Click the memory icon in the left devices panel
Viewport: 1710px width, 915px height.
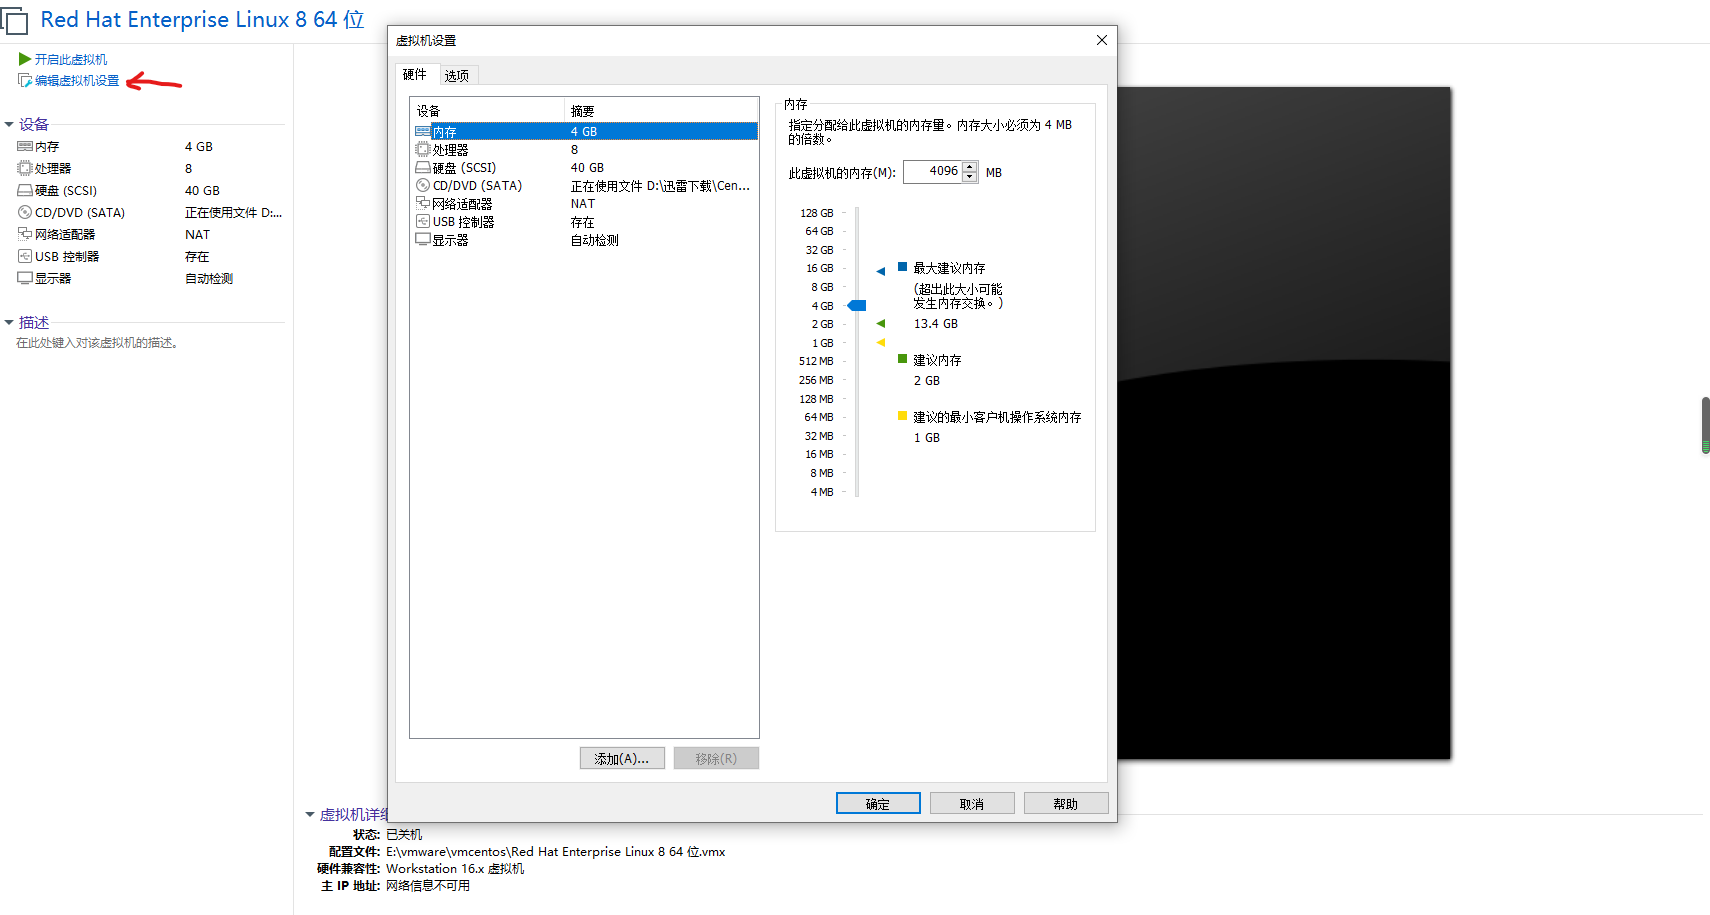coord(25,146)
